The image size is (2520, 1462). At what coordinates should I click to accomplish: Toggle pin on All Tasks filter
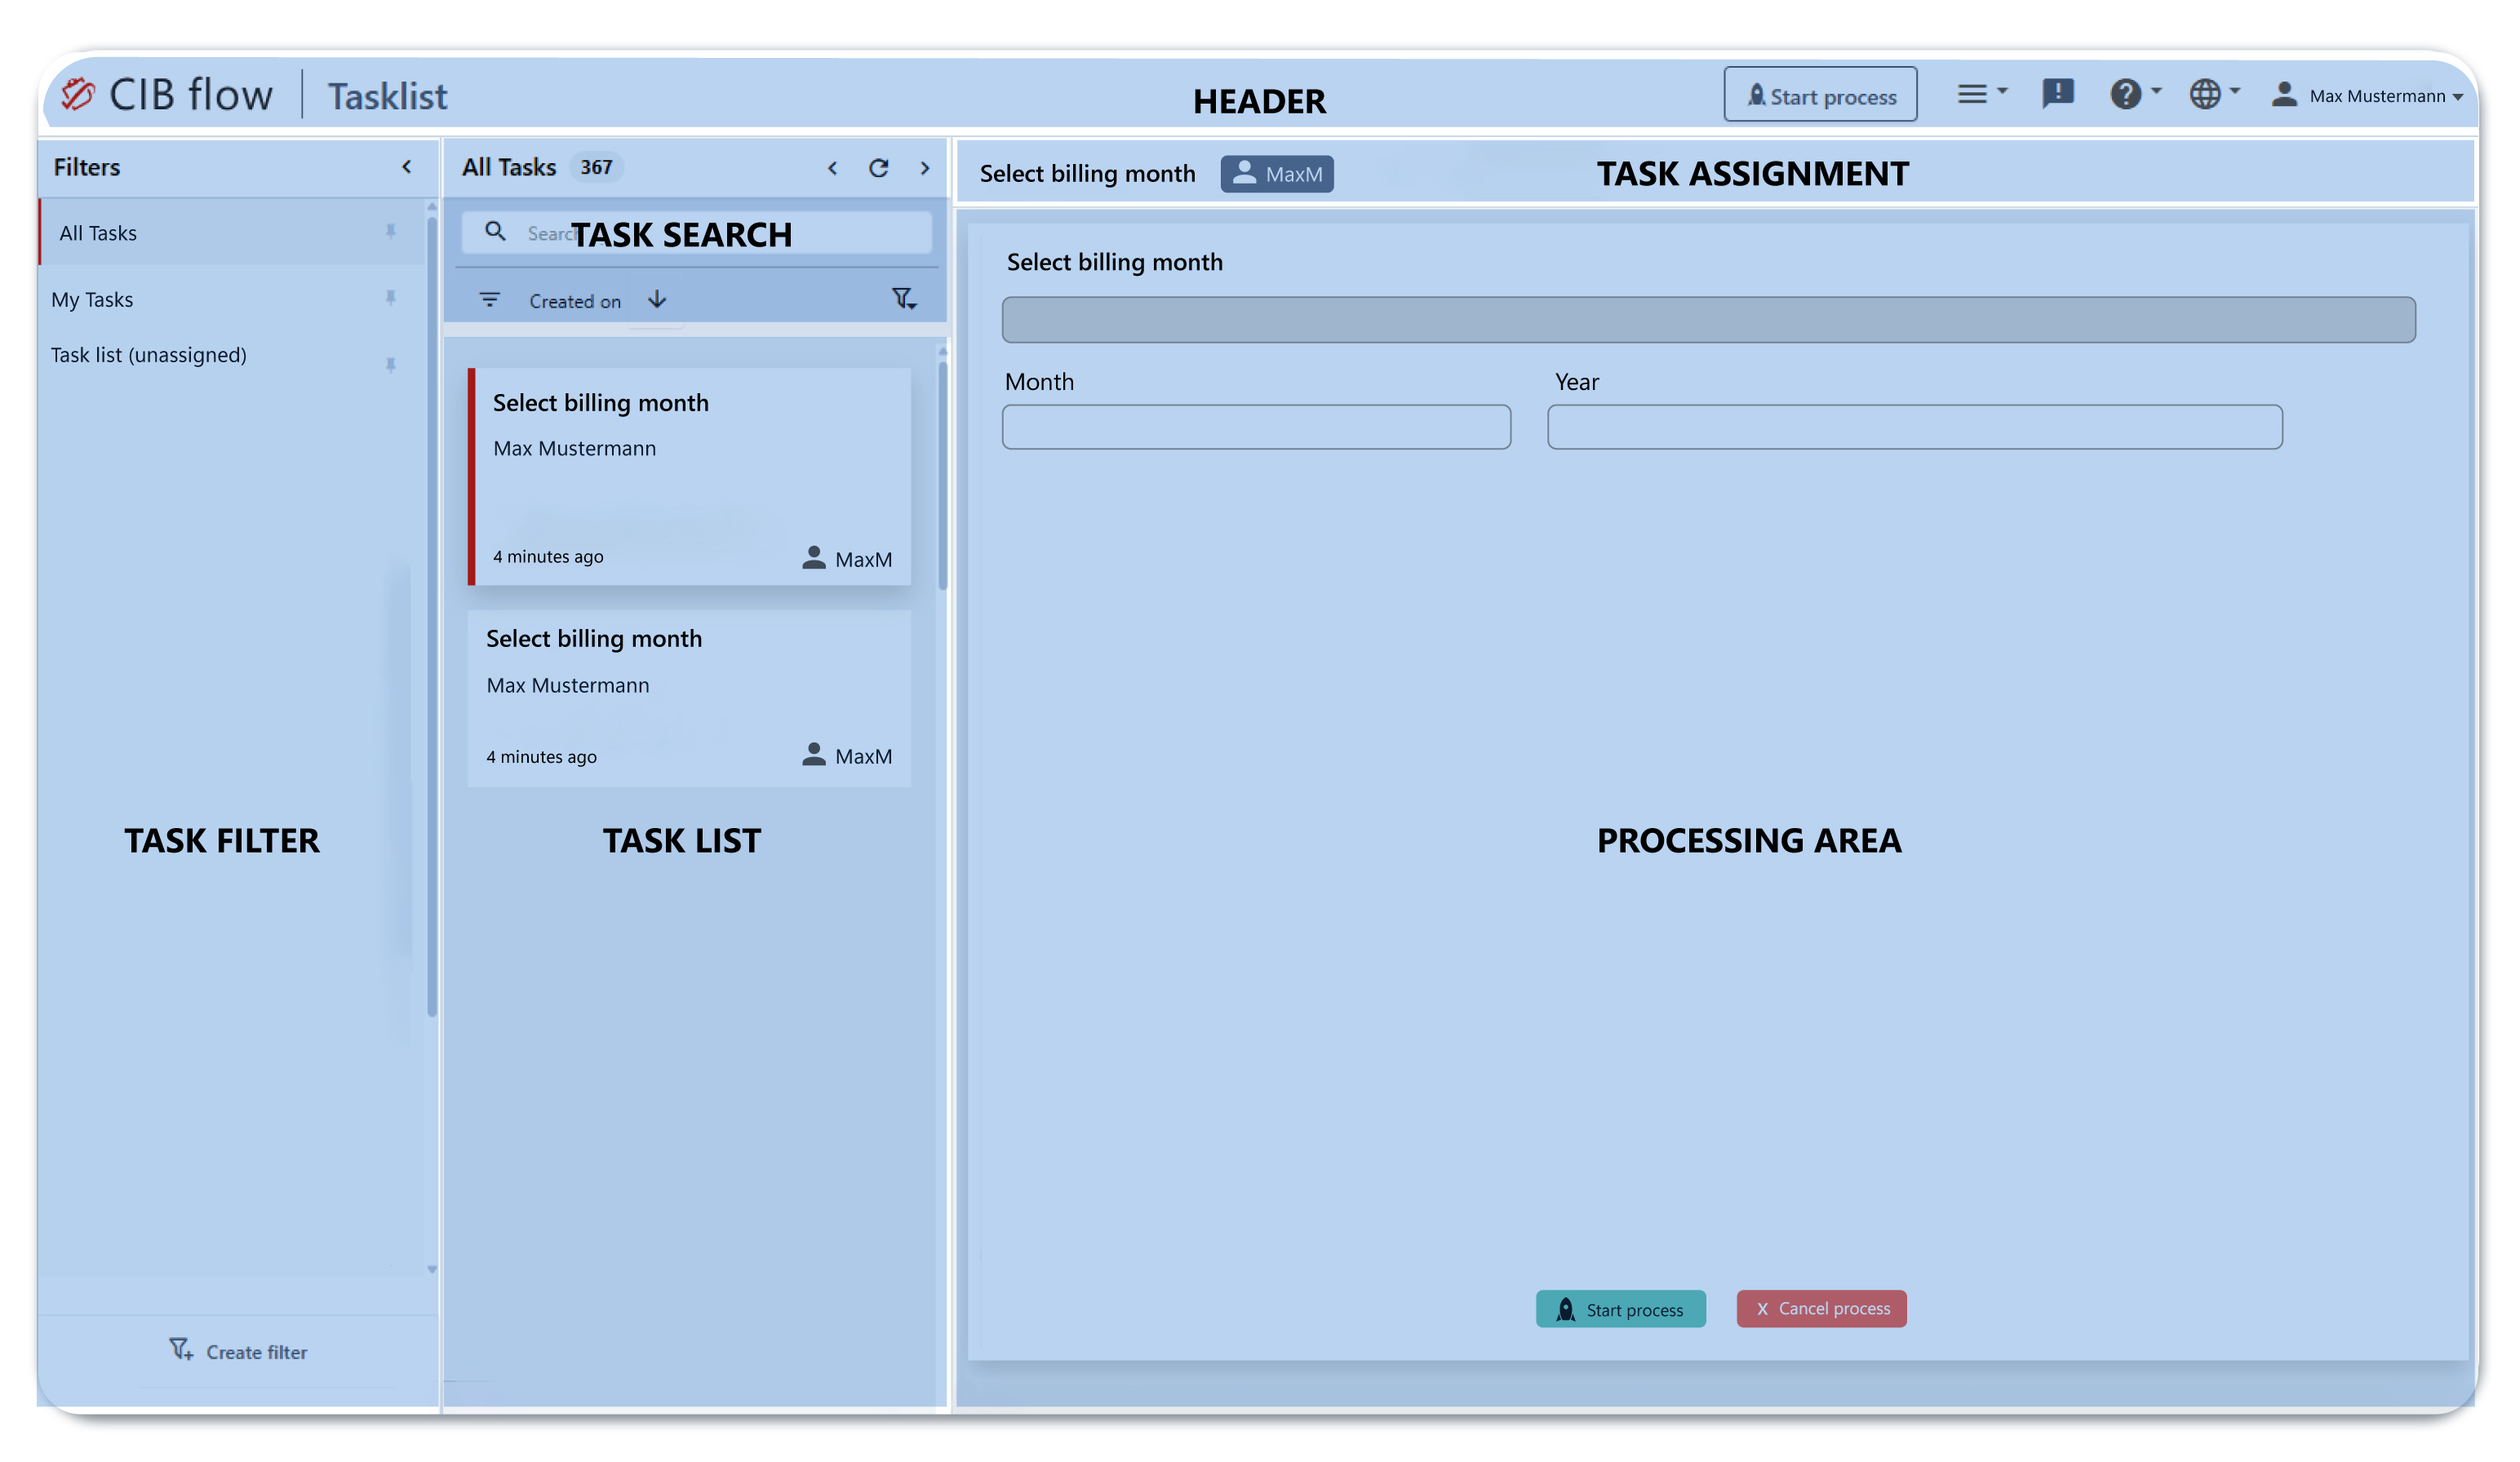(x=391, y=232)
